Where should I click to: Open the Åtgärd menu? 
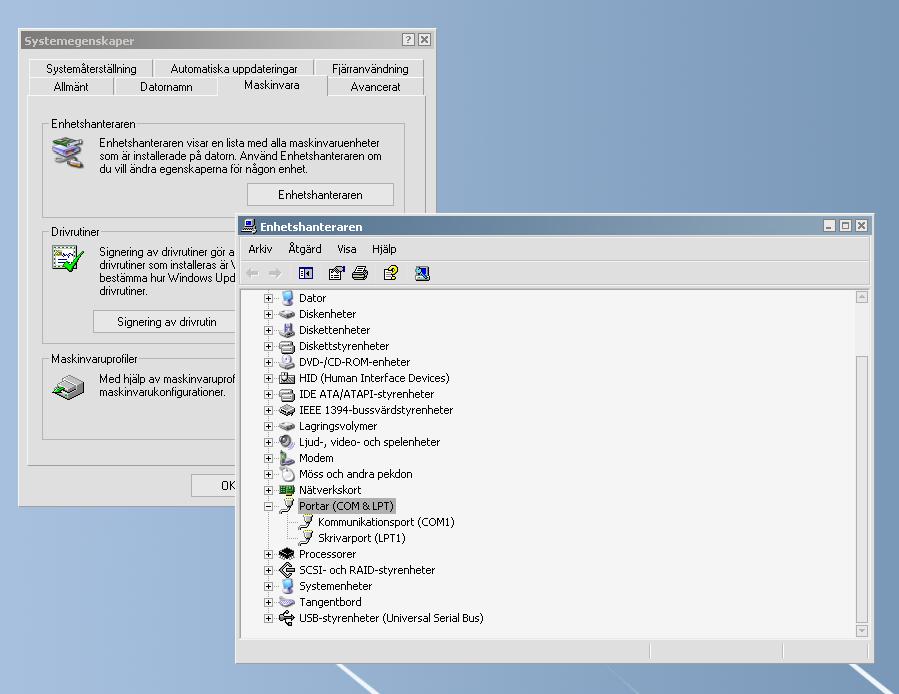click(304, 249)
